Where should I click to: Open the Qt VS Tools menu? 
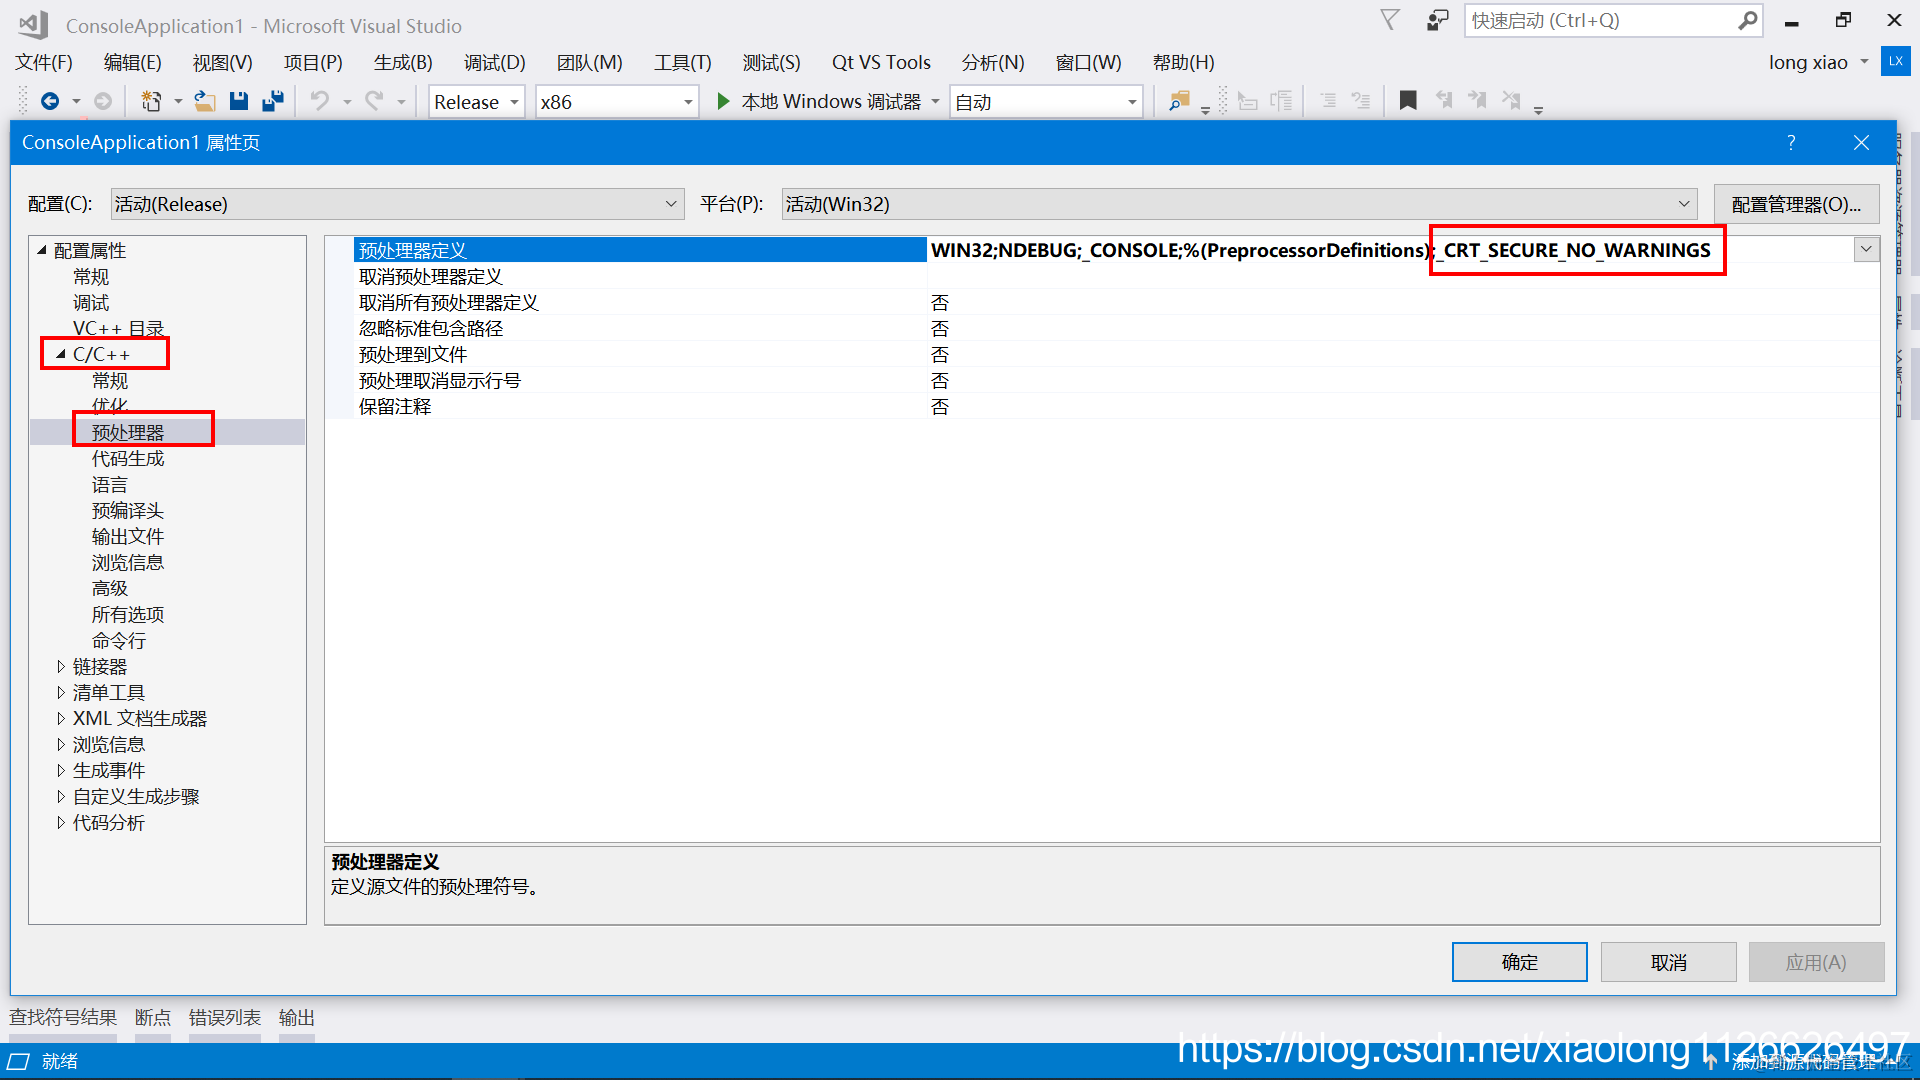(x=881, y=62)
